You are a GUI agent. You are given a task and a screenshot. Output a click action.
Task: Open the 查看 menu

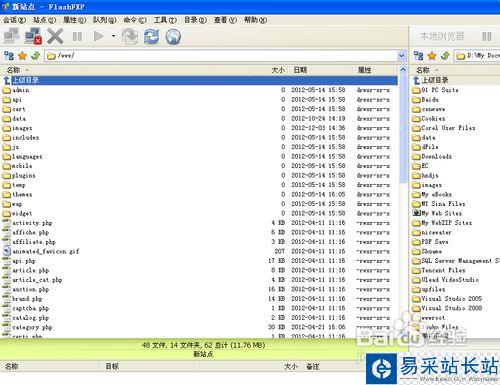tap(225, 20)
